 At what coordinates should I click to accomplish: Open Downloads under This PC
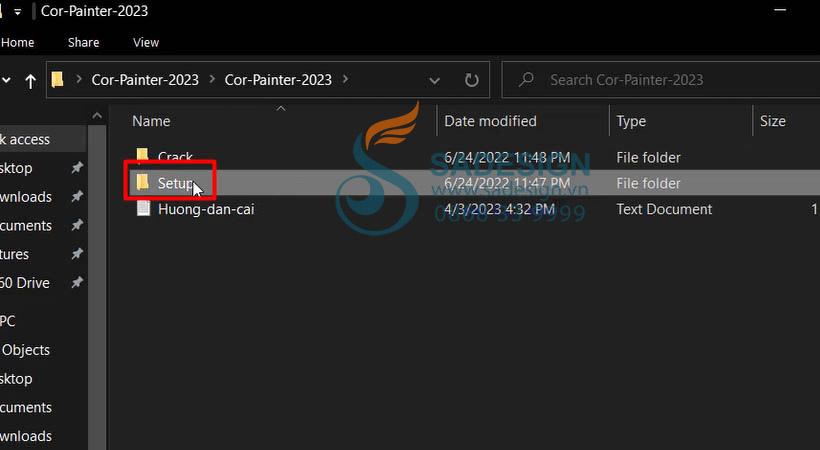26,436
